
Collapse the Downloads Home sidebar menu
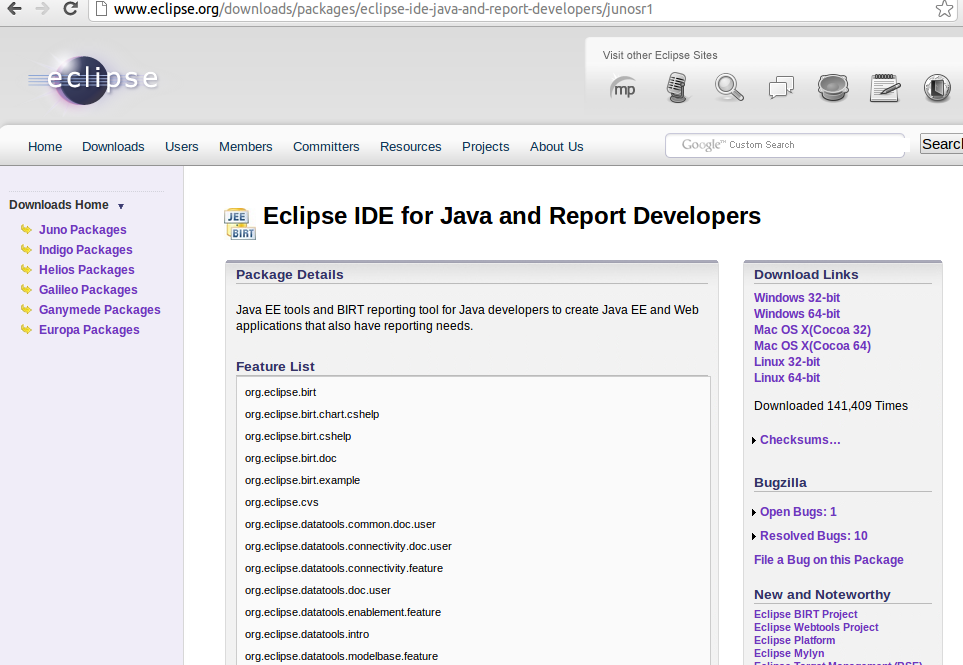121,206
